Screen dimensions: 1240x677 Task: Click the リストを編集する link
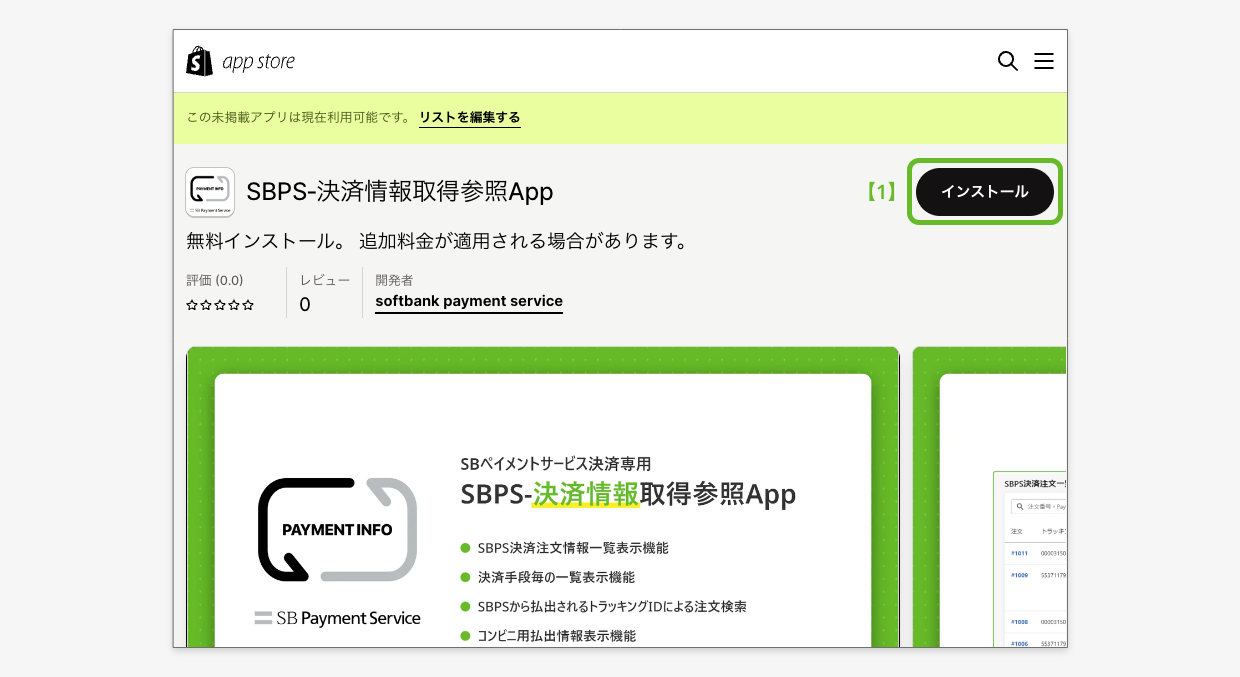[470, 117]
